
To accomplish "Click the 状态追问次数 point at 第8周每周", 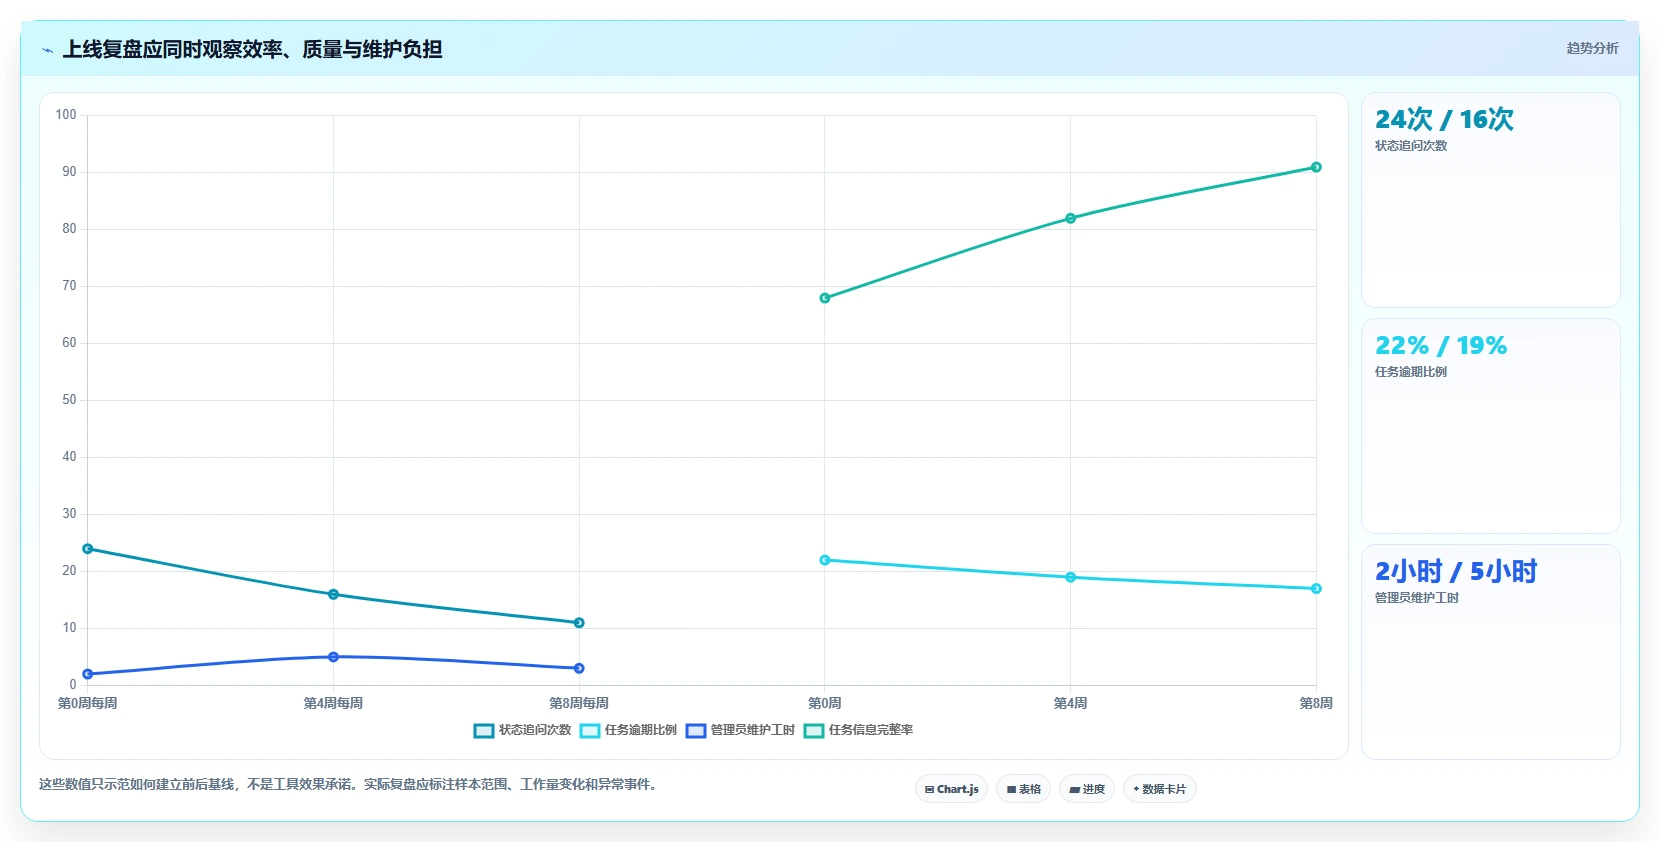I will pyautogui.click(x=579, y=623).
